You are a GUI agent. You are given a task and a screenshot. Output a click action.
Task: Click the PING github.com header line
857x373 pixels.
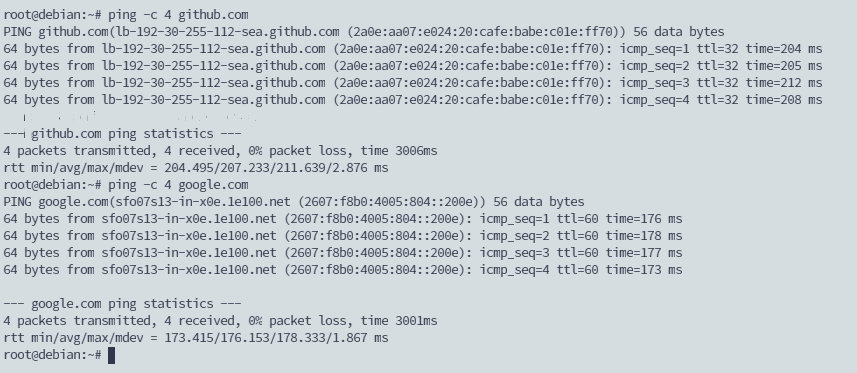coord(363,32)
